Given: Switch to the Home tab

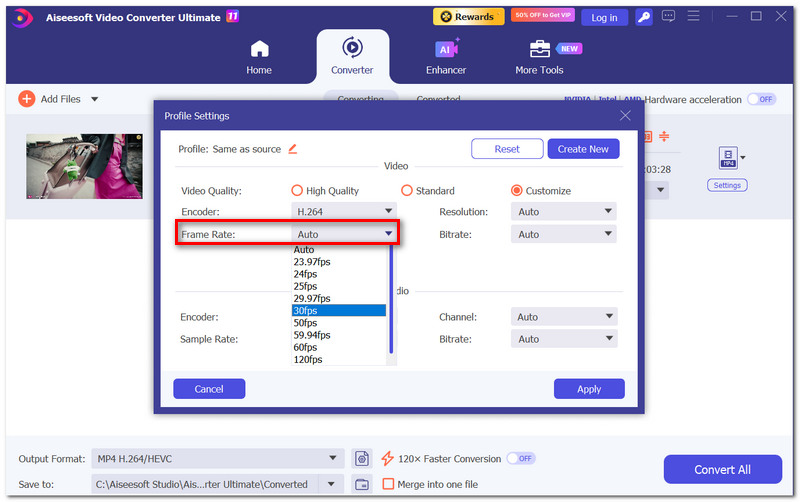Looking at the screenshot, I should pos(259,57).
